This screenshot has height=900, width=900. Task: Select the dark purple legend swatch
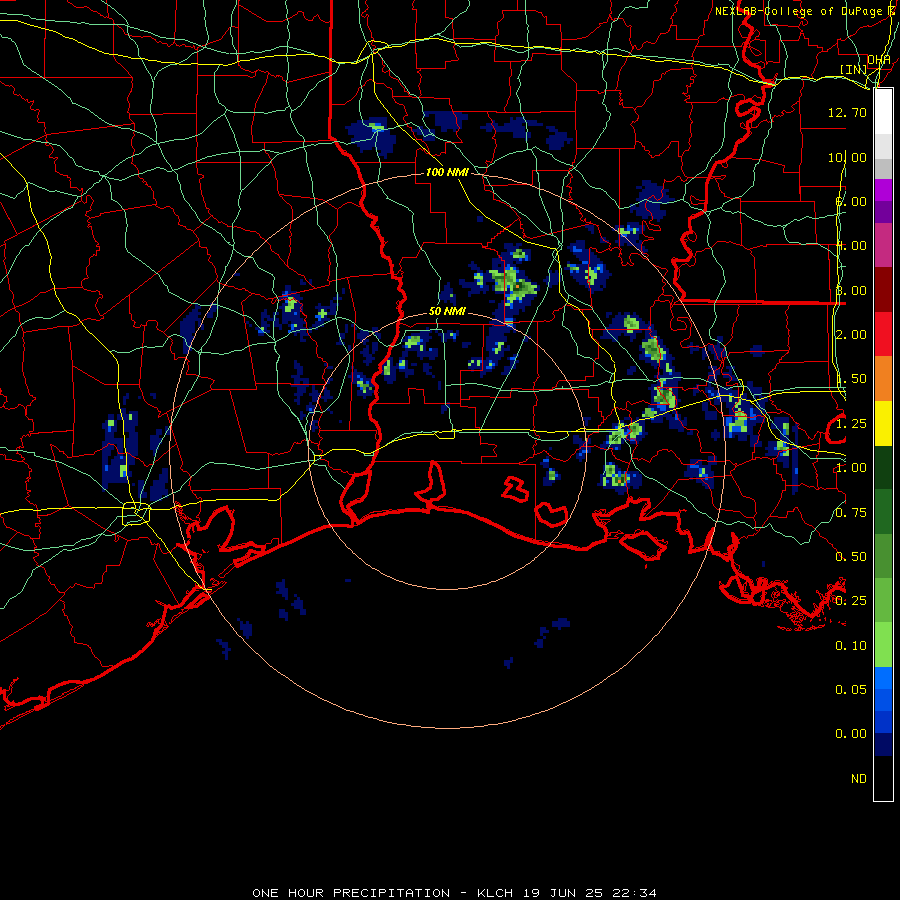883,212
